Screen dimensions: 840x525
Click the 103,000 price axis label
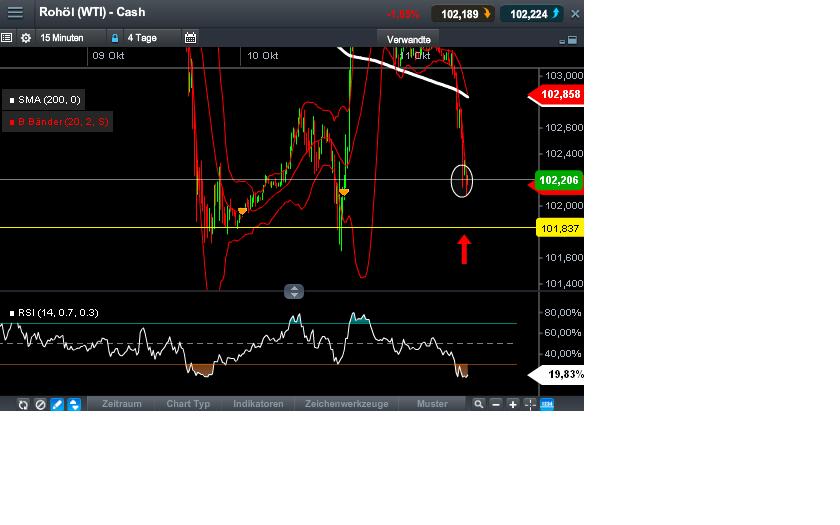[x=564, y=76]
